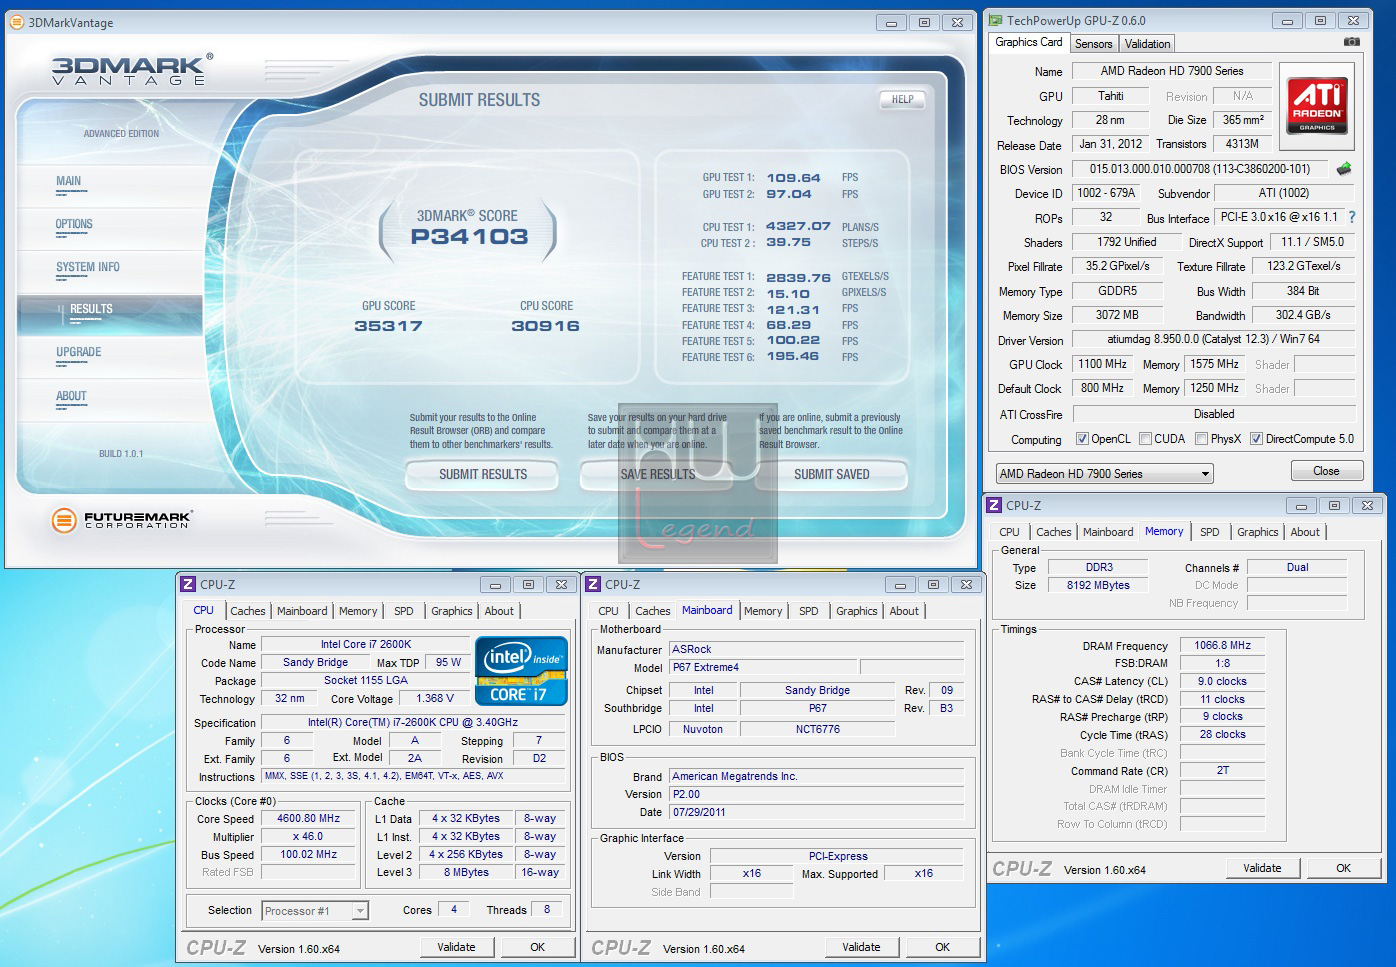This screenshot has height=967, width=1396.
Task: Click the CPU-Z Mainboard window title icon
Action: coord(593,584)
